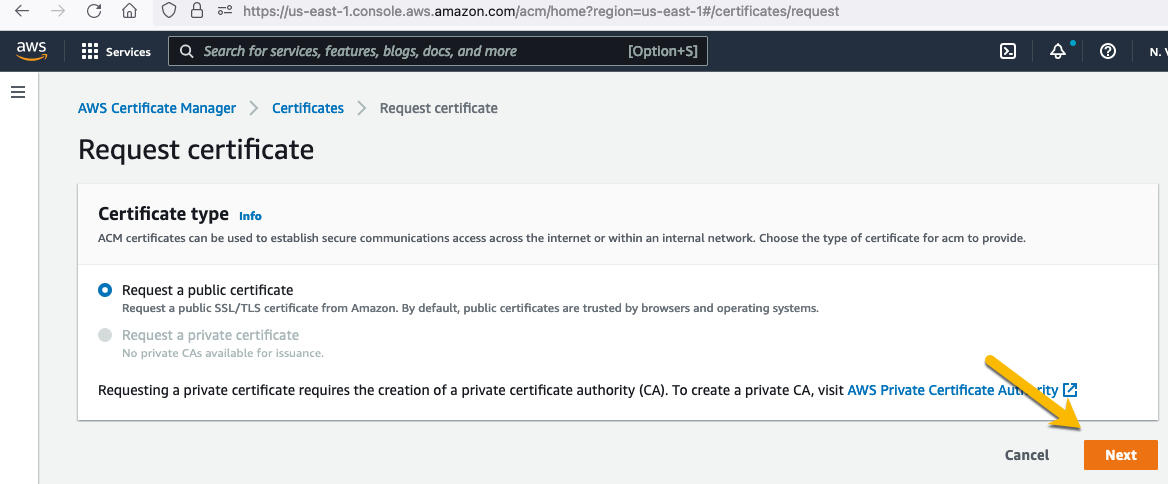Open the notifications bell

coord(1058,51)
